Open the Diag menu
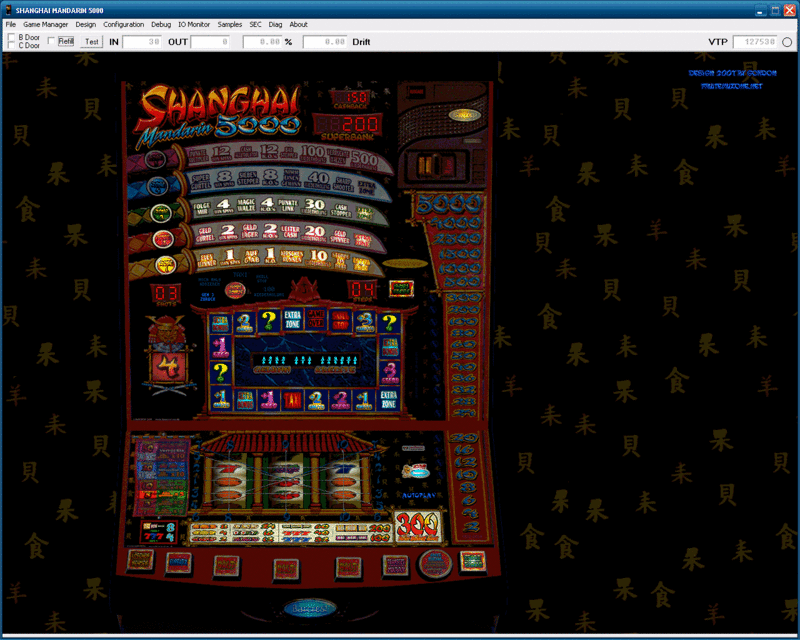The image size is (800, 640). click(x=275, y=24)
